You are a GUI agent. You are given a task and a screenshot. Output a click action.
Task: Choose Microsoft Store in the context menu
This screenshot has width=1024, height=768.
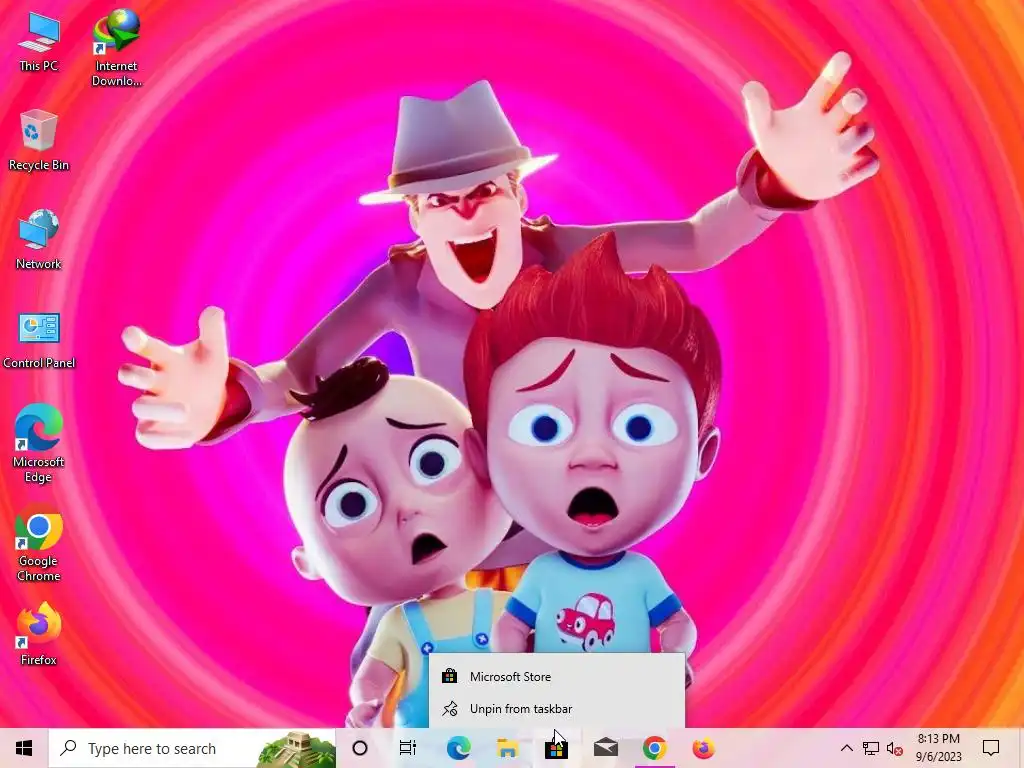point(556,677)
